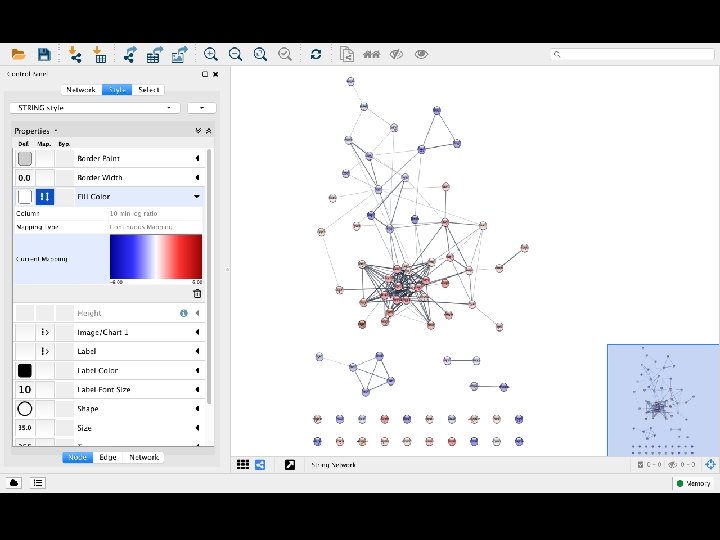
Task: Collapse the Fill Color property arrow
Action: coord(197,197)
